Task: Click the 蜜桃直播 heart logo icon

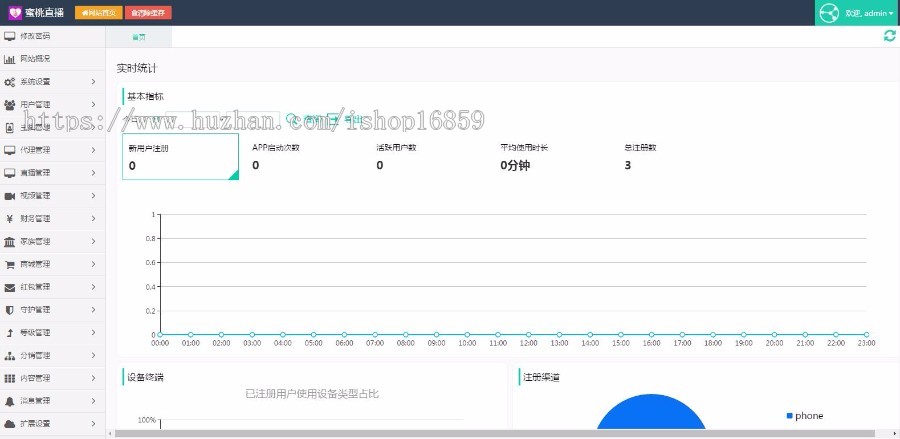Action: [15, 13]
